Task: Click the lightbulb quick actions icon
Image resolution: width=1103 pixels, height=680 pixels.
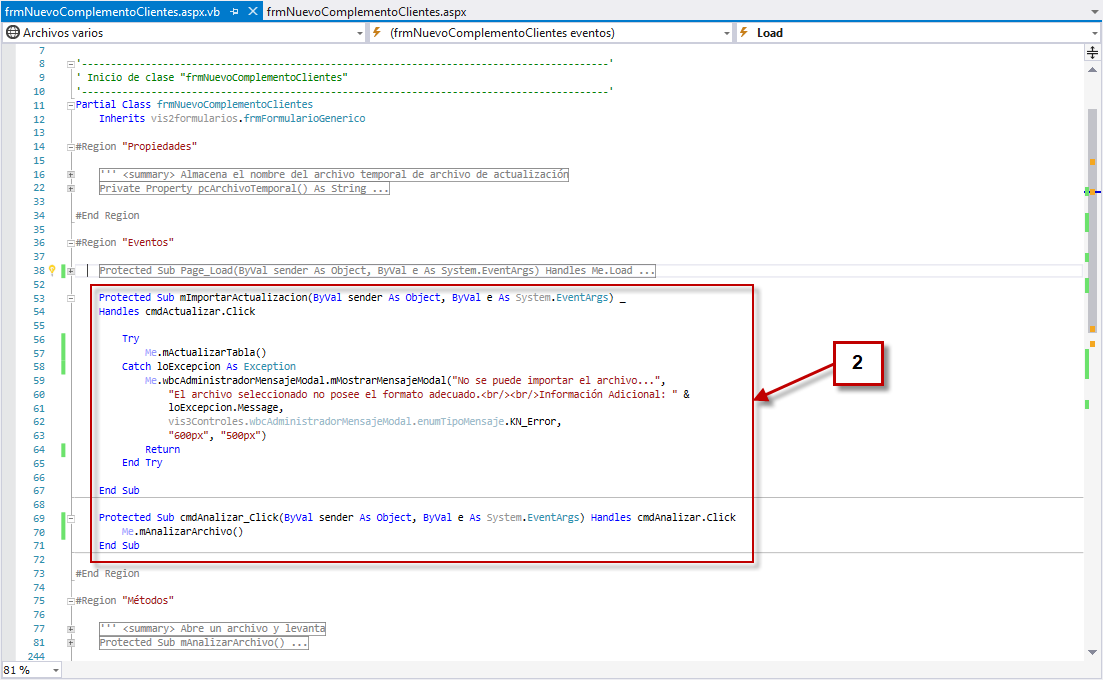Action: click(x=52, y=270)
